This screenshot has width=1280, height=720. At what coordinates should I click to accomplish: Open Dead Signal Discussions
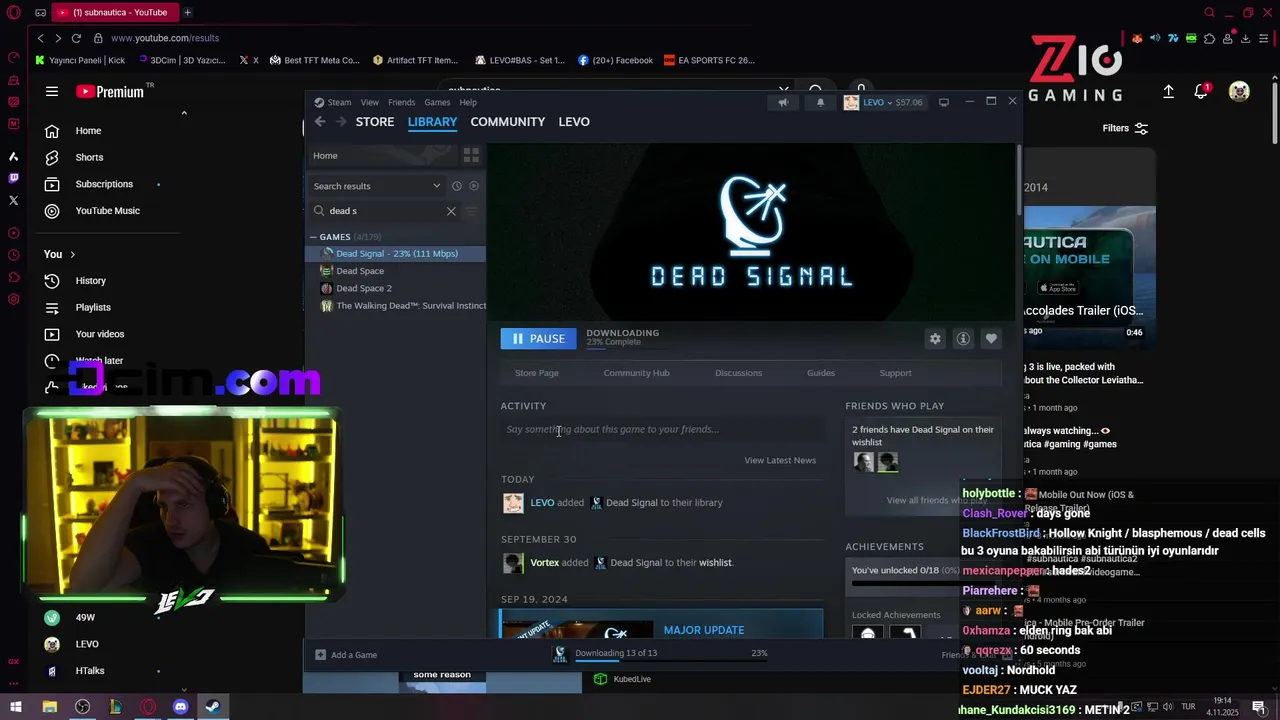click(x=738, y=373)
